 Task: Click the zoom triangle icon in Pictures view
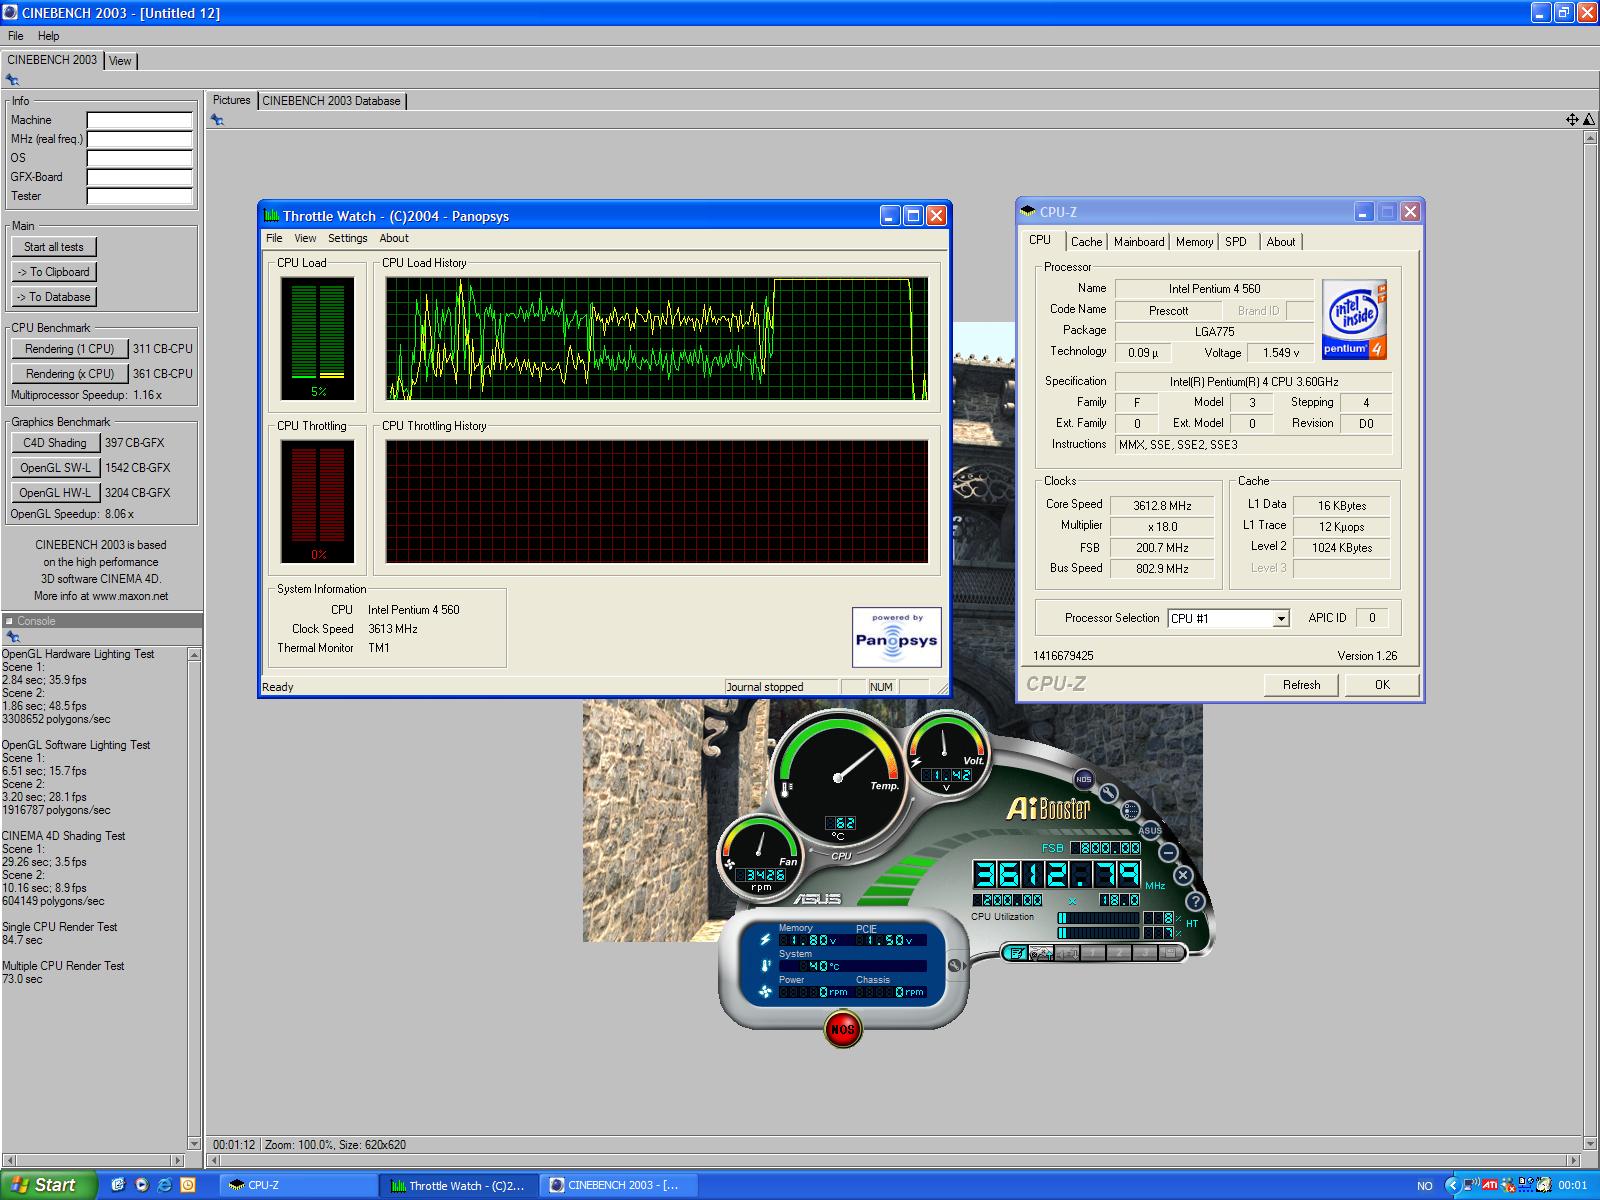1588,119
